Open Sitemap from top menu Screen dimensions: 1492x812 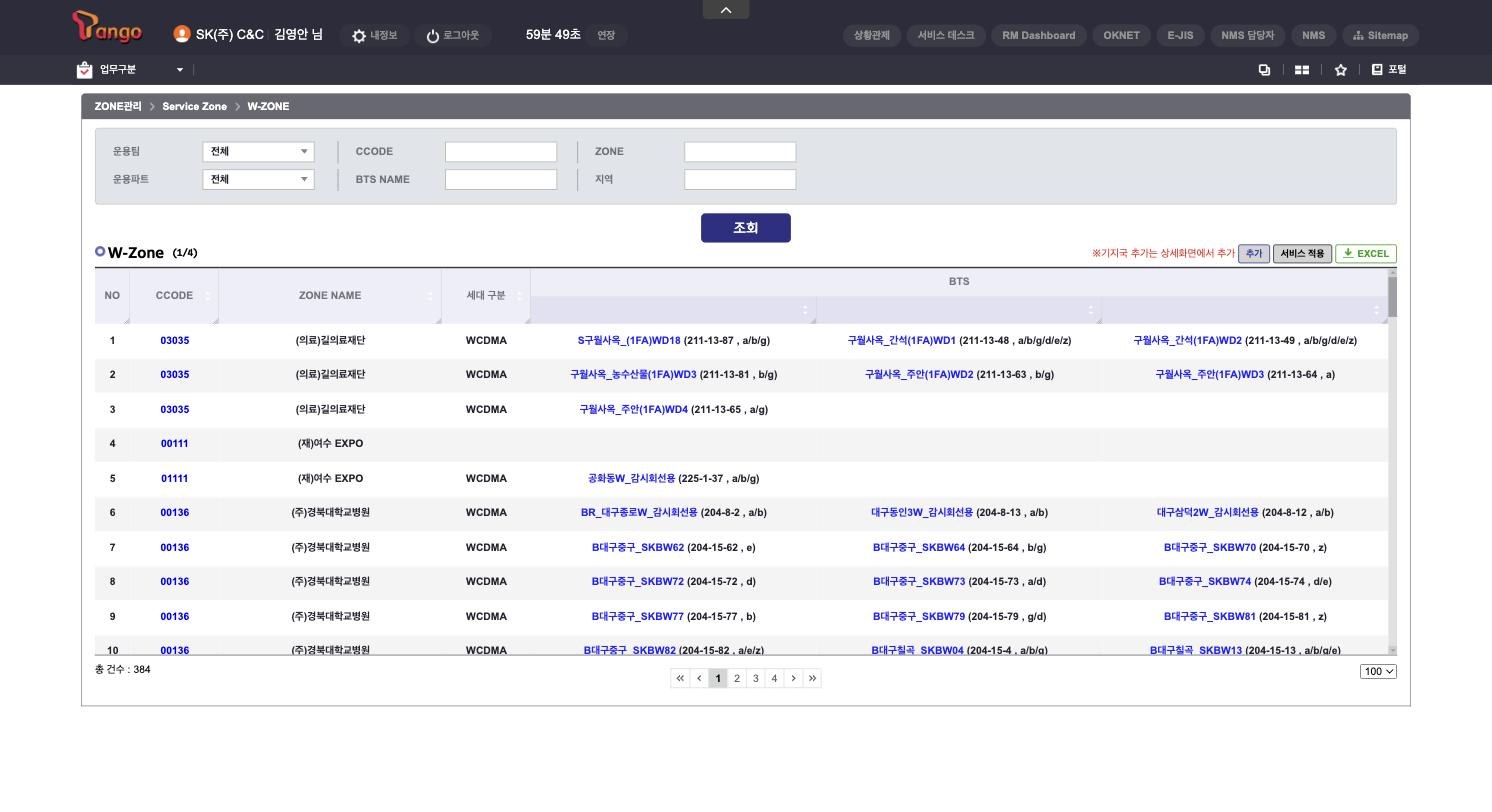point(1380,35)
